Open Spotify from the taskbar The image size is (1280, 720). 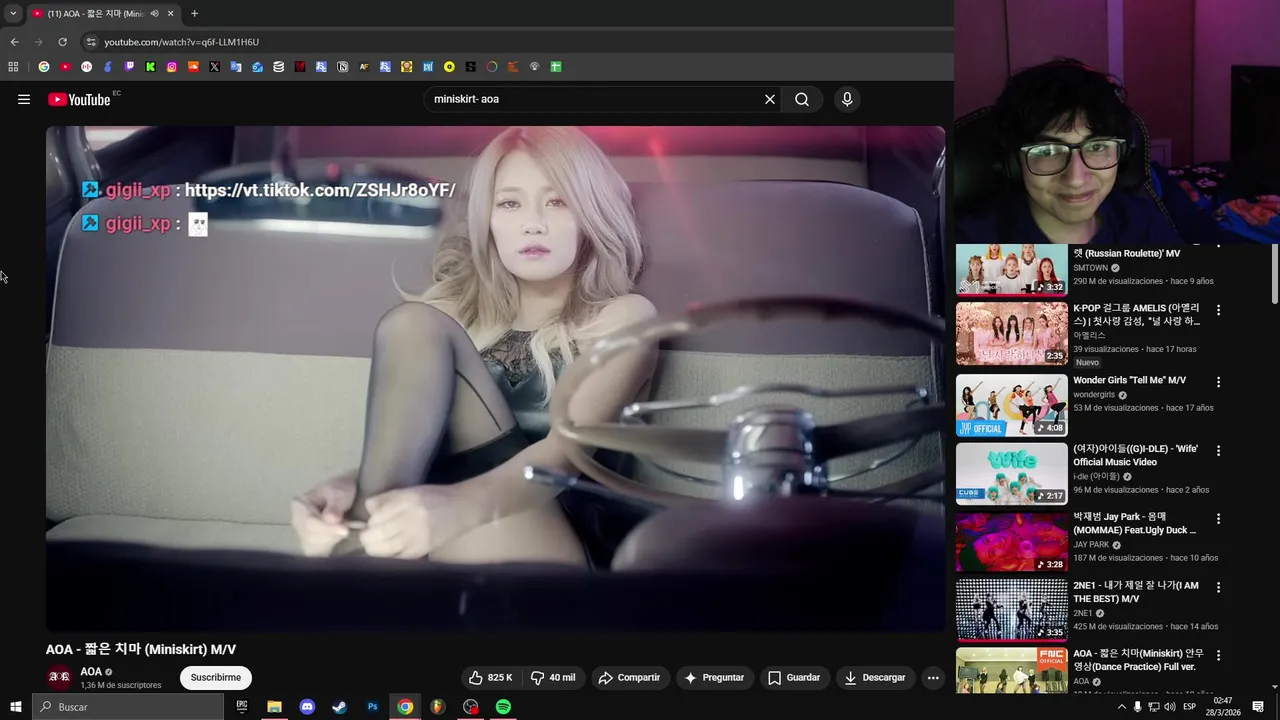click(x=503, y=707)
